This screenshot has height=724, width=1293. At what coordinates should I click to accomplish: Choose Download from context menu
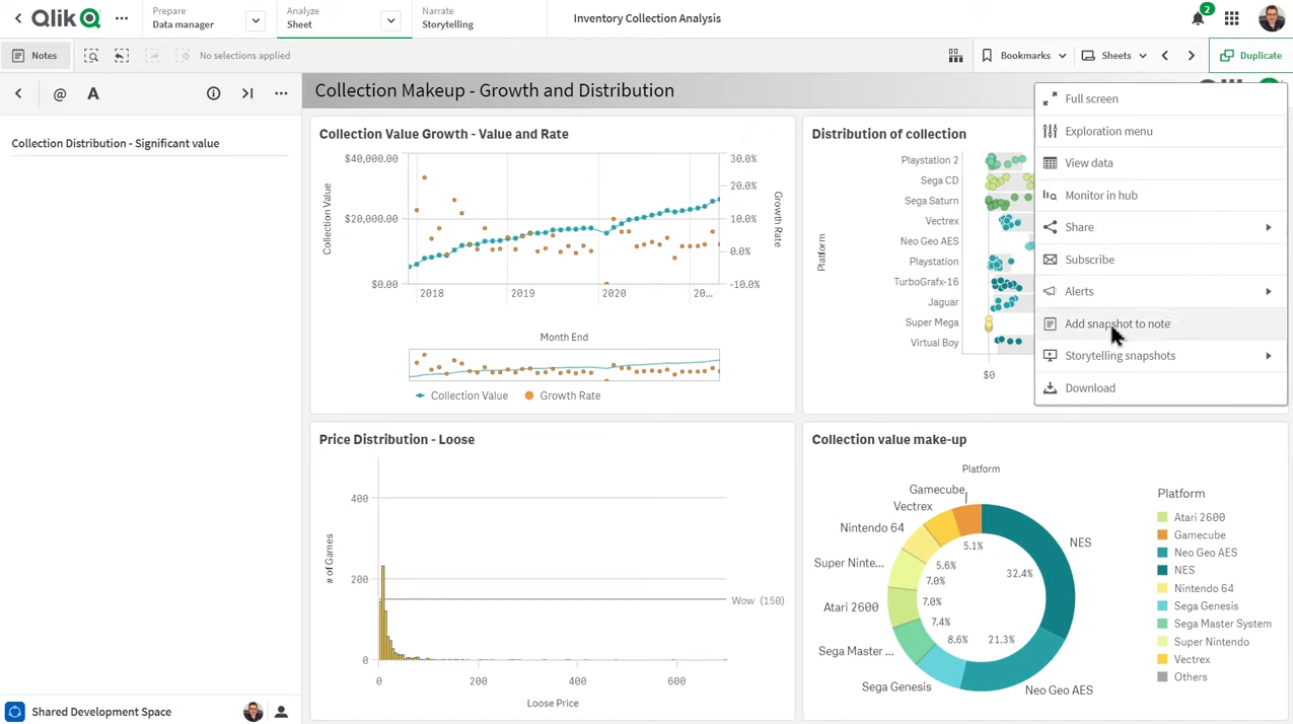pyautogui.click(x=1161, y=388)
